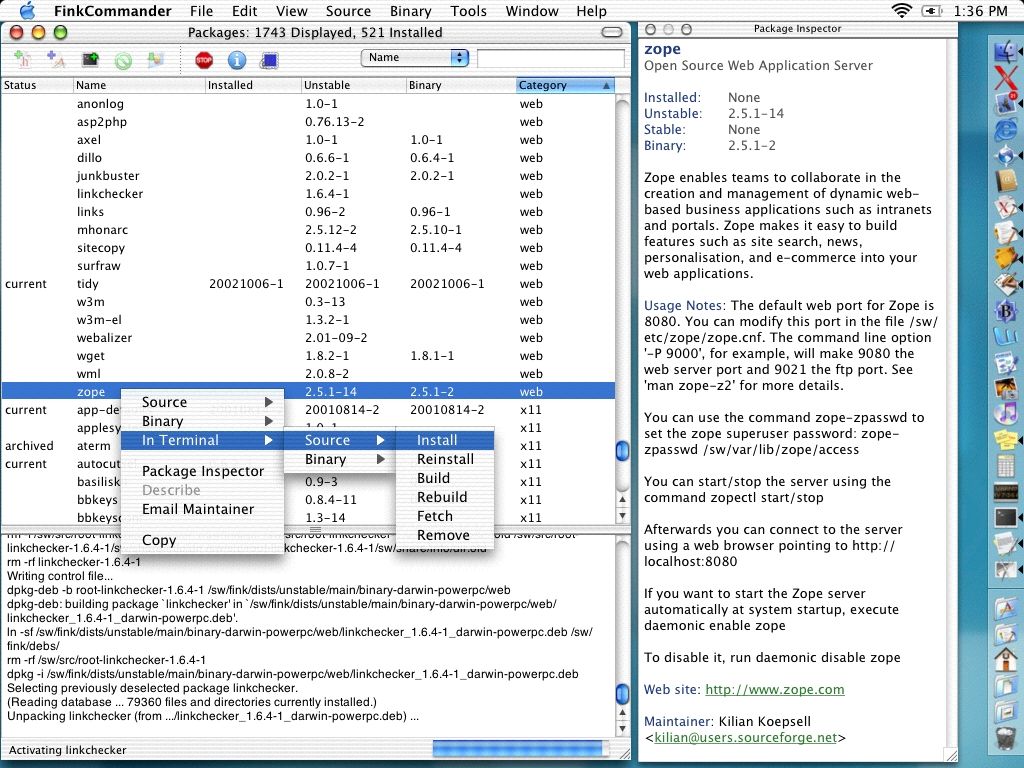Open the blue info inspector toolbar icon
Image resolution: width=1024 pixels, height=768 pixels.
(x=236, y=60)
